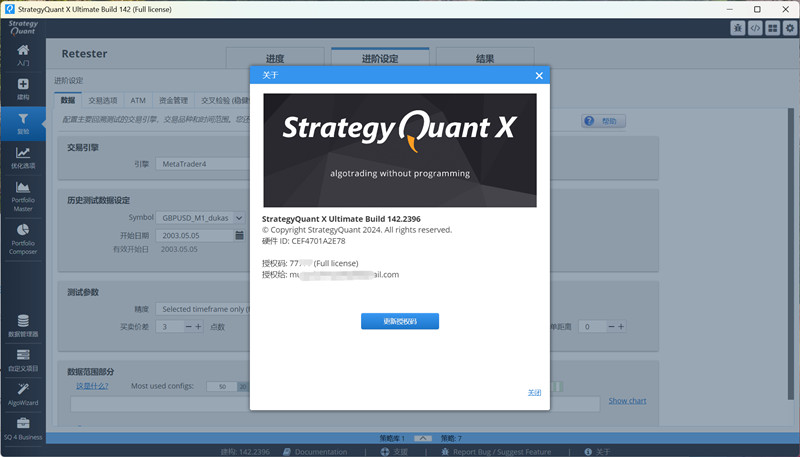Switch to the 结果 tab

pyautogui.click(x=485, y=58)
